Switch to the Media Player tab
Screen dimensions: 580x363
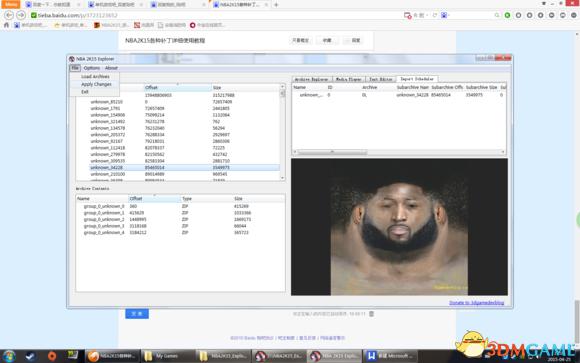pos(348,79)
